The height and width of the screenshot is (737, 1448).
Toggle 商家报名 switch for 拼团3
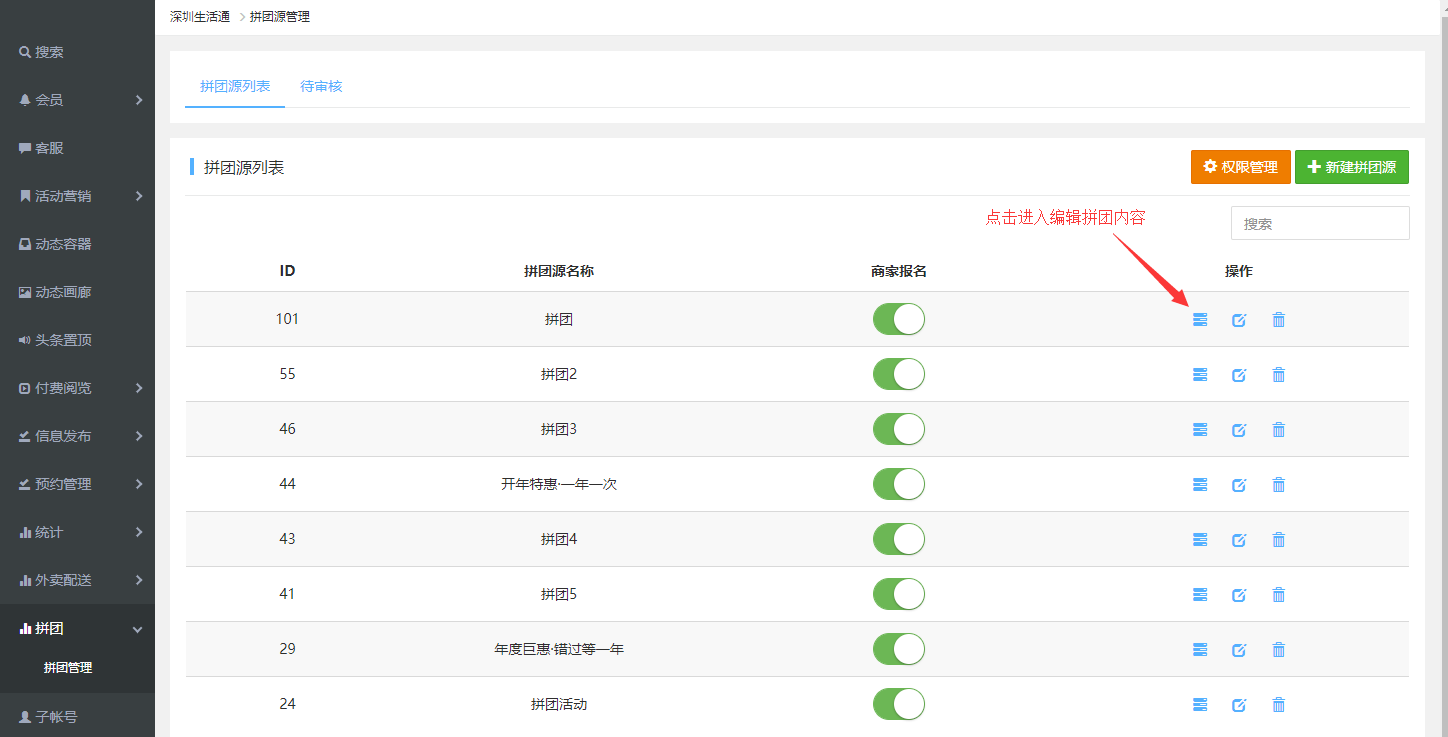pyautogui.click(x=898, y=429)
